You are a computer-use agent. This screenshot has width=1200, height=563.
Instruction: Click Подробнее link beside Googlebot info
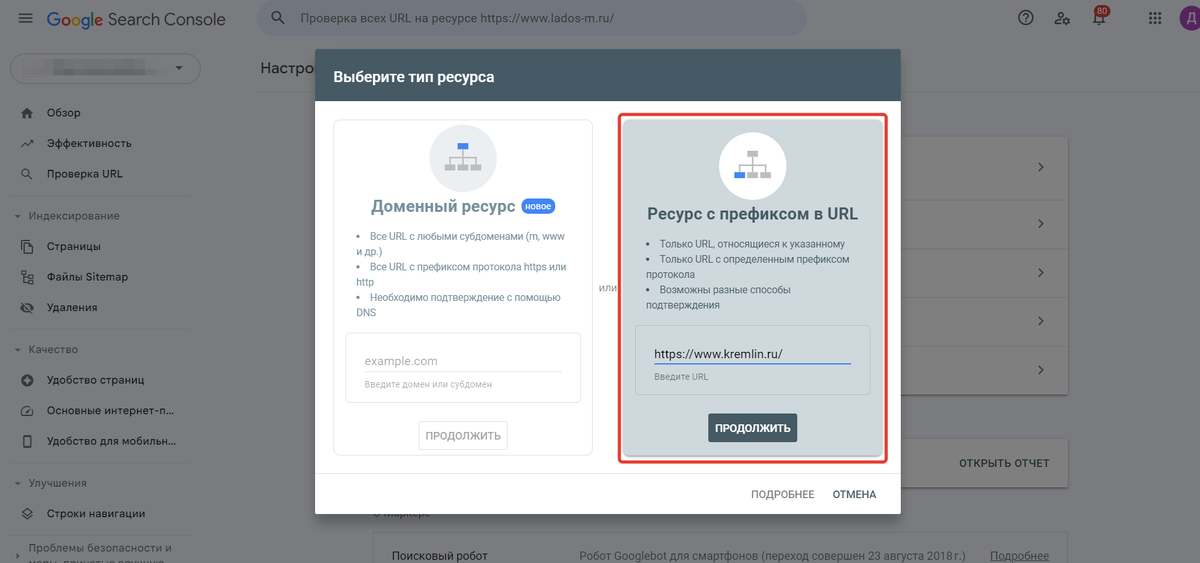point(1019,556)
